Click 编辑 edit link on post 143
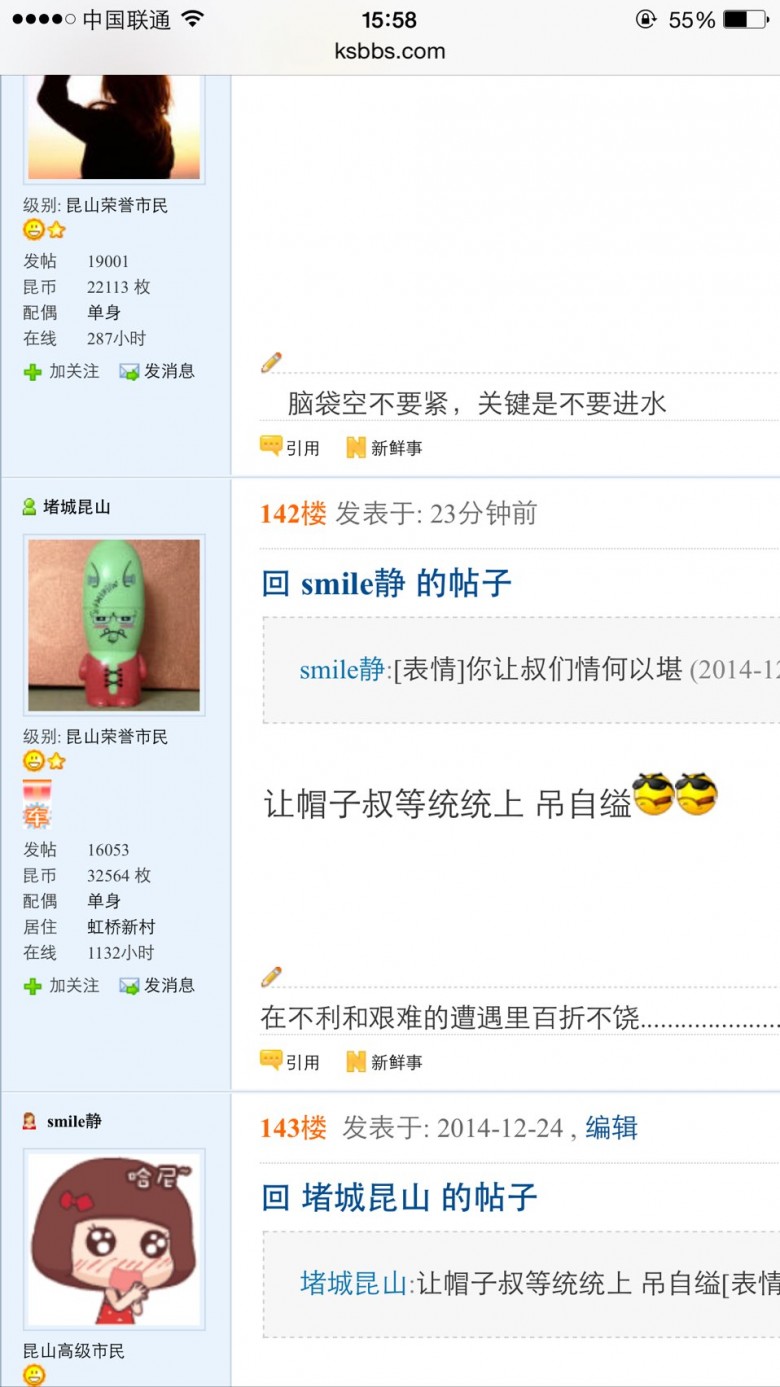 coord(611,1128)
